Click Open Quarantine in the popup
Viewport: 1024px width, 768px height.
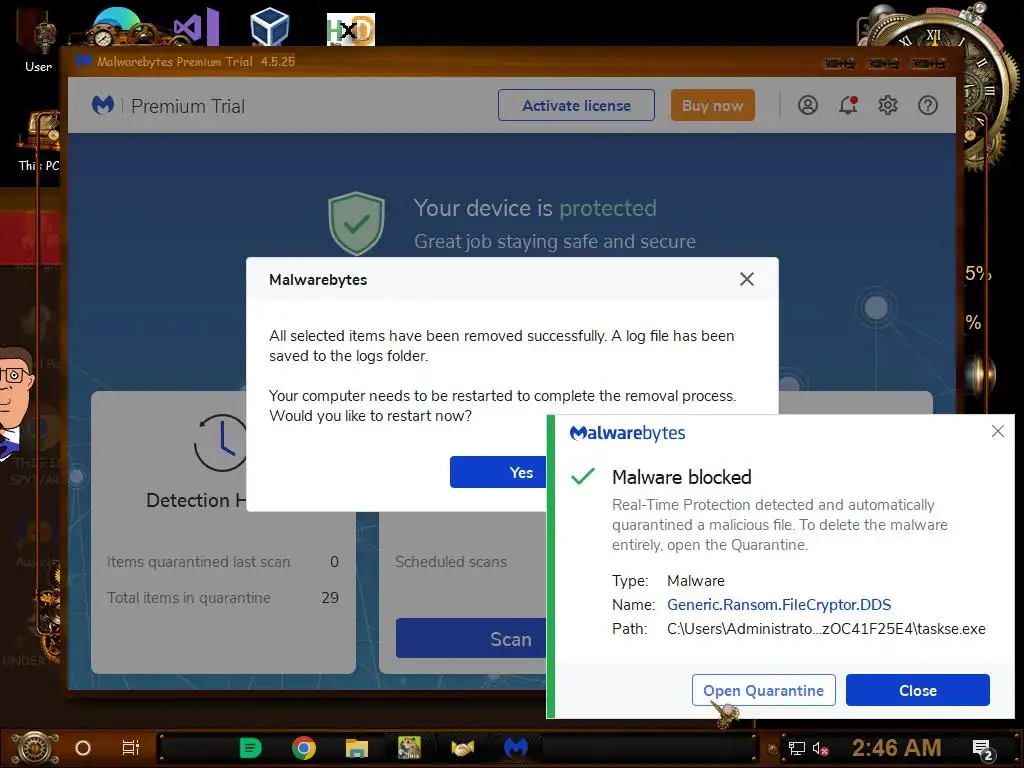(763, 690)
